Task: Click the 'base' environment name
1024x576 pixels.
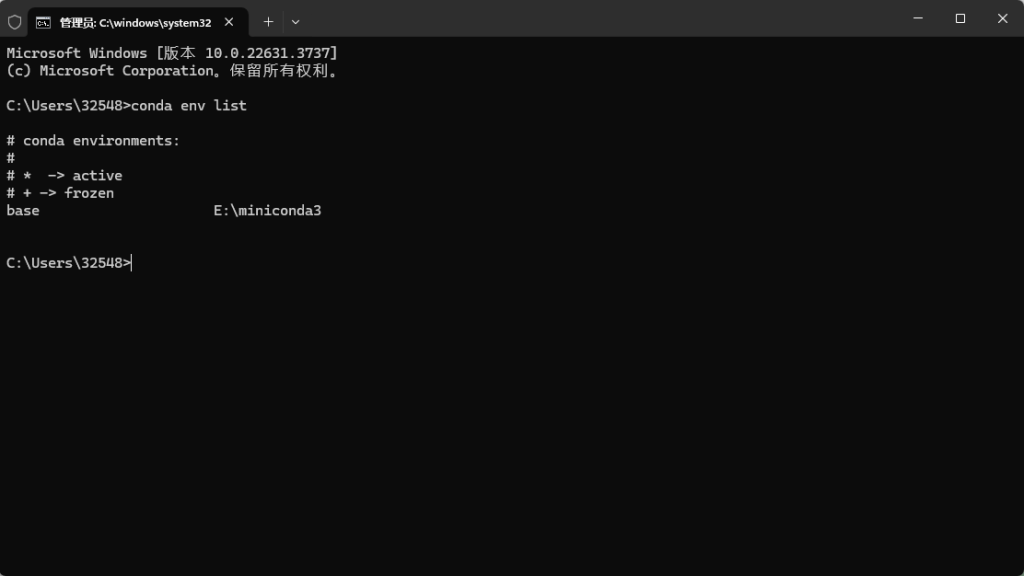Action: pos(23,211)
